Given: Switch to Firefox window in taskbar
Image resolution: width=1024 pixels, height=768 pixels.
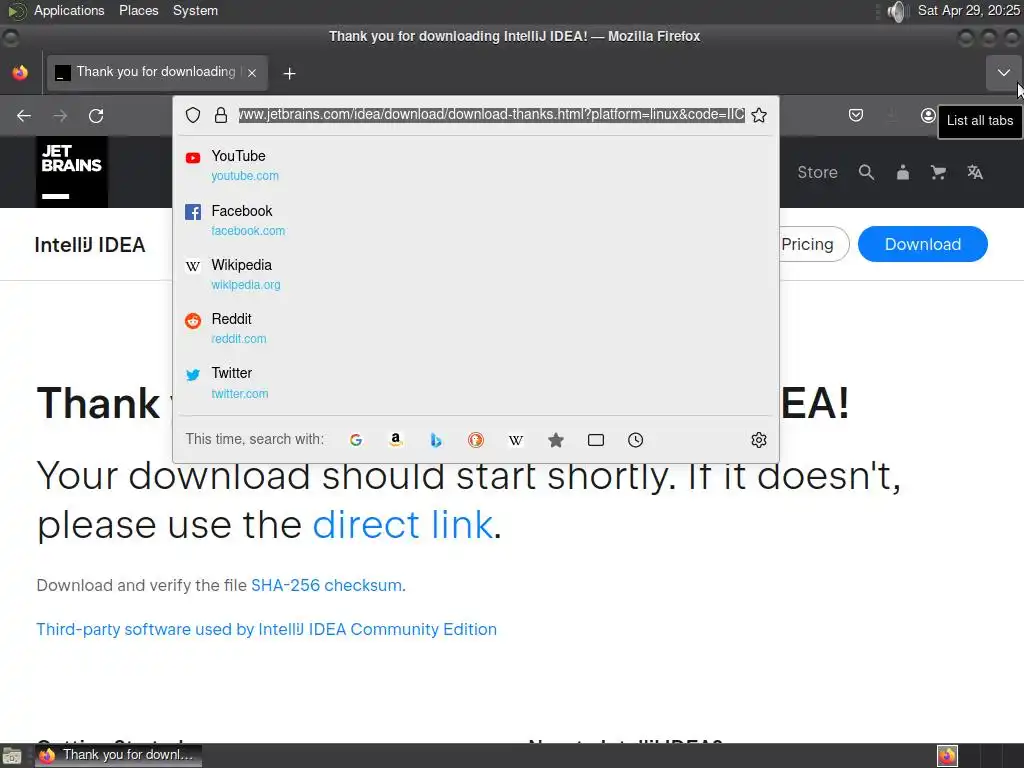Looking at the screenshot, I should (119, 755).
